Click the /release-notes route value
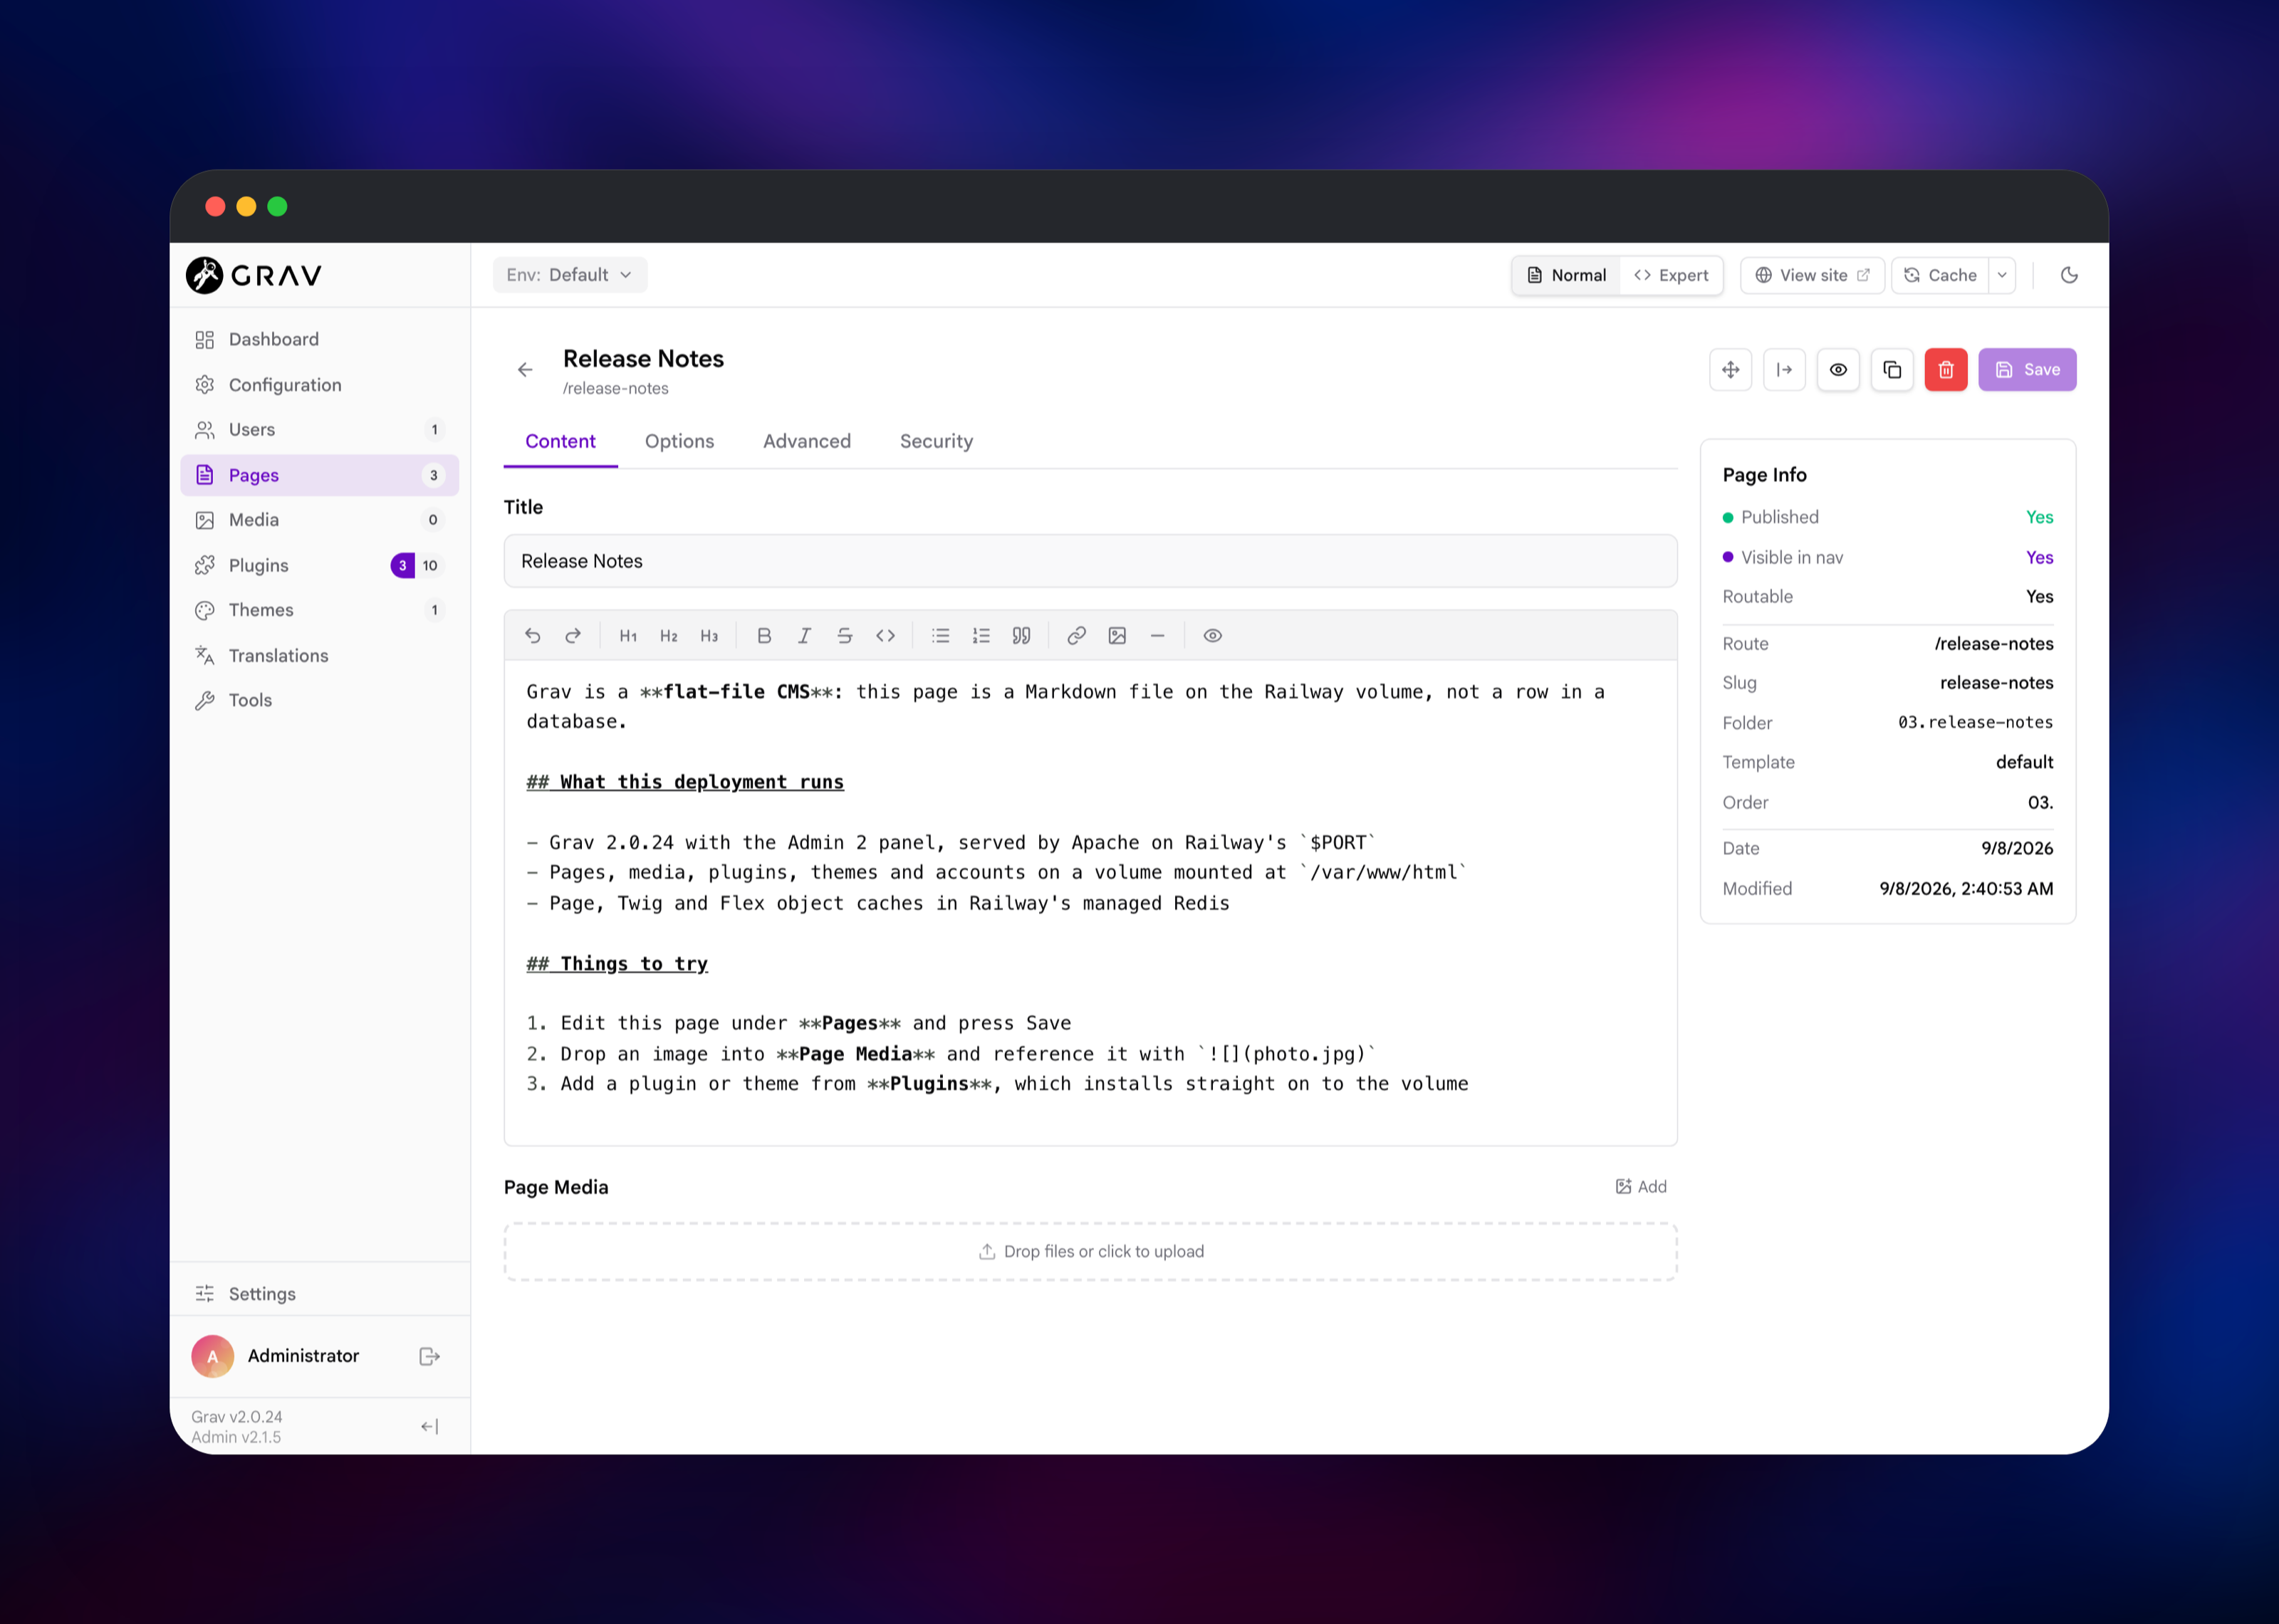This screenshot has width=2279, height=1624. 1993,644
